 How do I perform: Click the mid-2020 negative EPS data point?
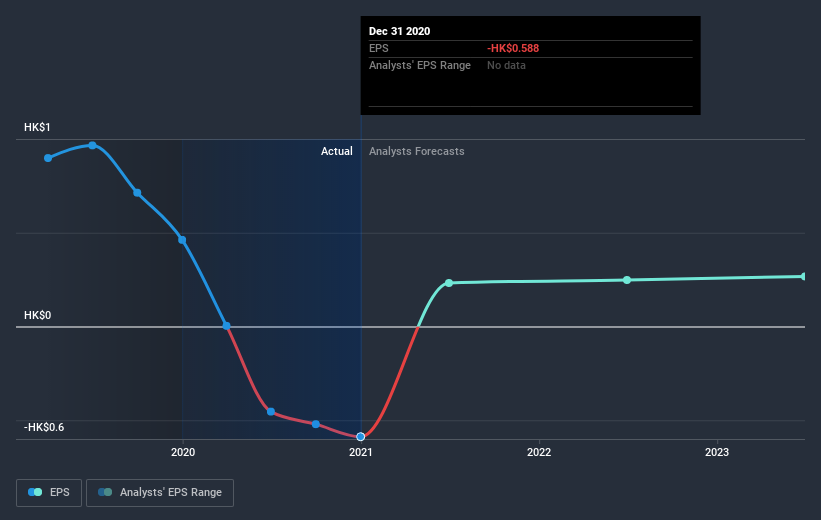pos(271,412)
